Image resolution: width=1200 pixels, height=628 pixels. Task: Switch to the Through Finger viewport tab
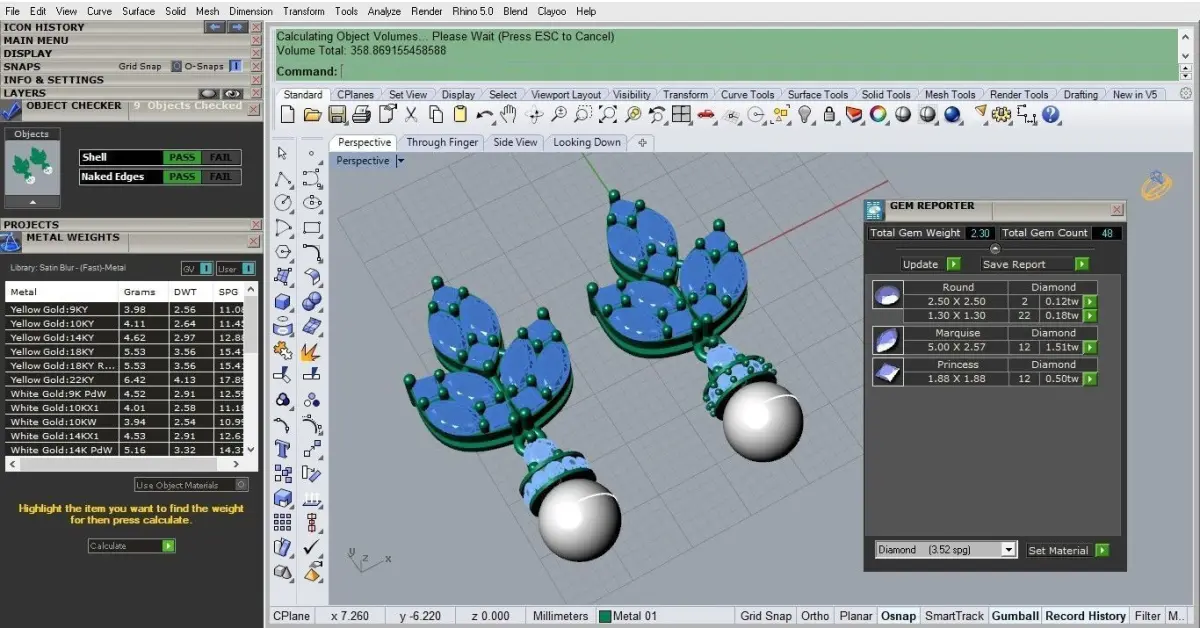pos(442,142)
